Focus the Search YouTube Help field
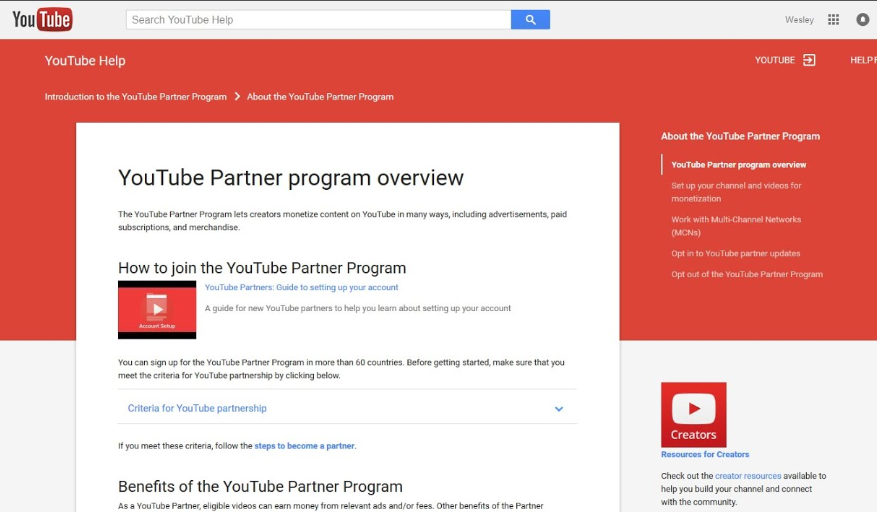This screenshot has width=877, height=512. pos(318,20)
